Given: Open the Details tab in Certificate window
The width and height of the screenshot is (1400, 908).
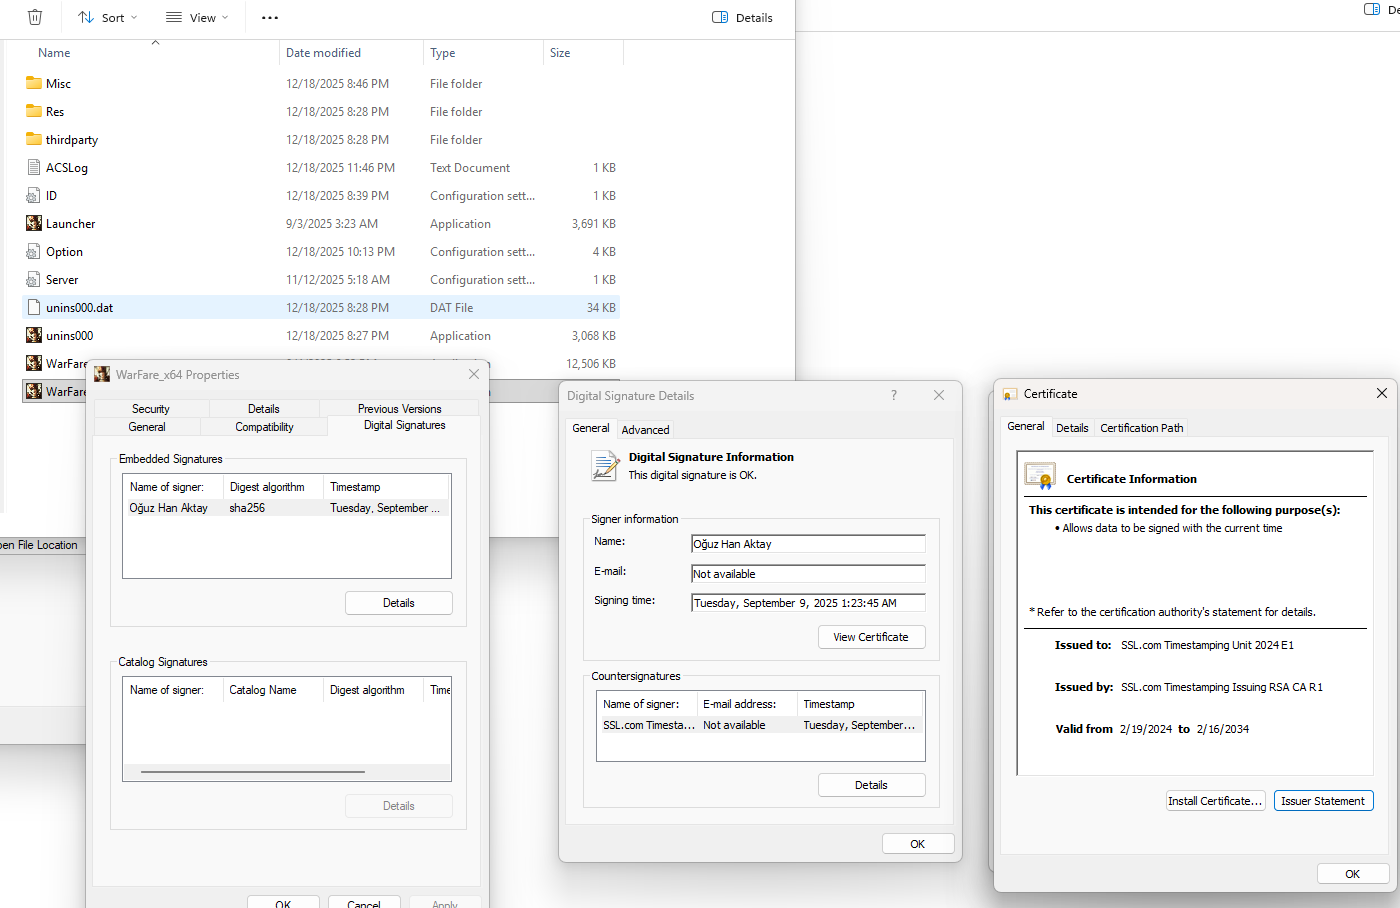Looking at the screenshot, I should (1072, 427).
